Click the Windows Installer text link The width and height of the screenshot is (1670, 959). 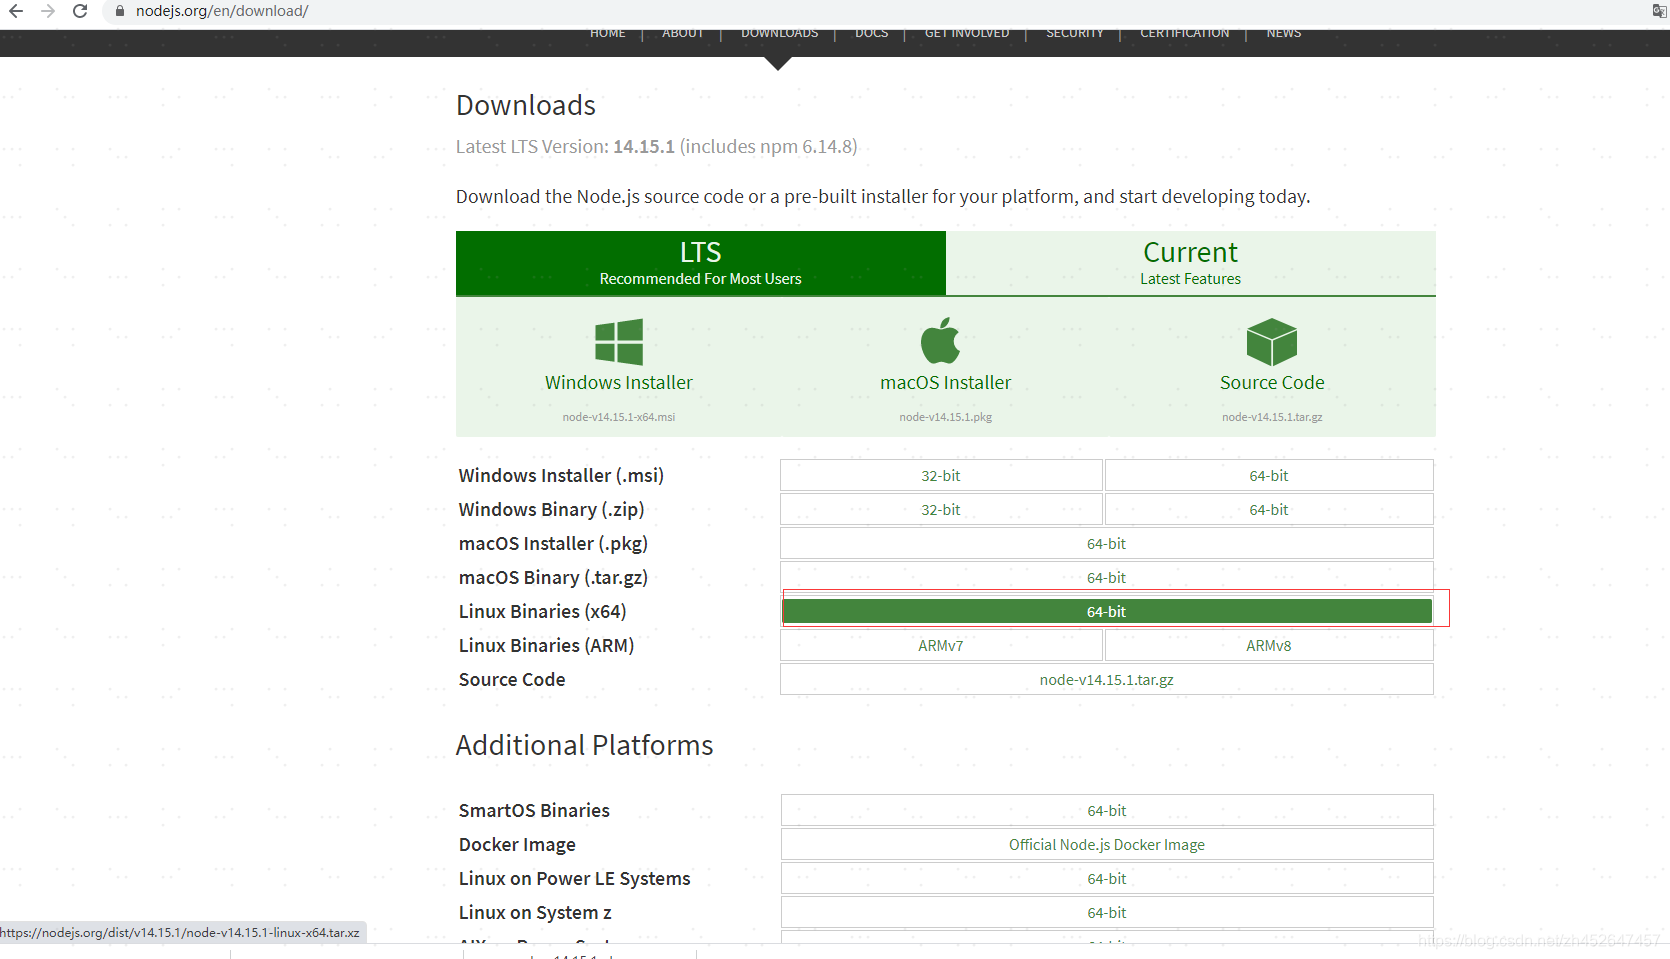click(619, 382)
